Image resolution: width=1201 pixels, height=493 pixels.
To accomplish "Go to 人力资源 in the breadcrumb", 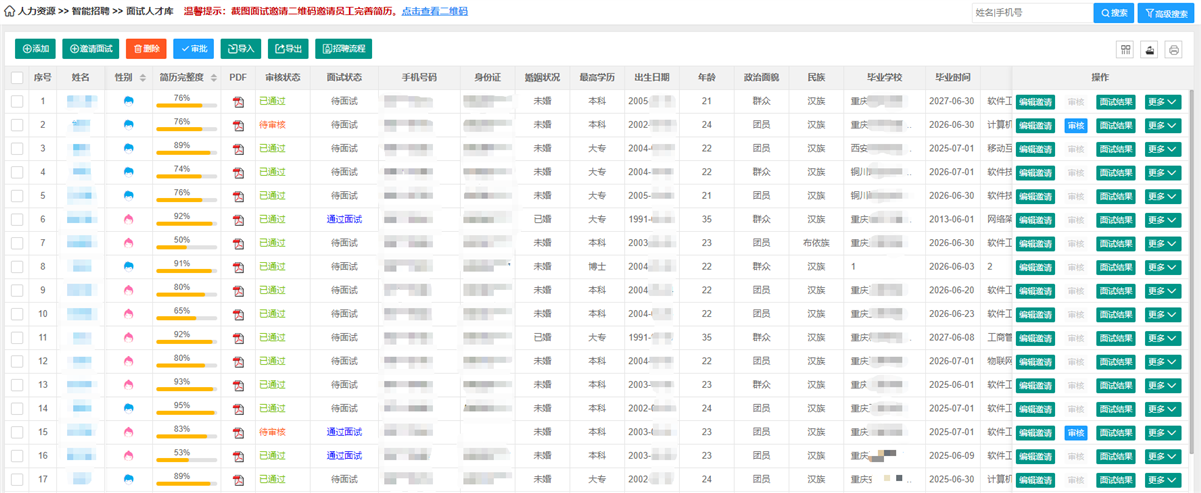I will pyautogui.click(x=37, y=12).
